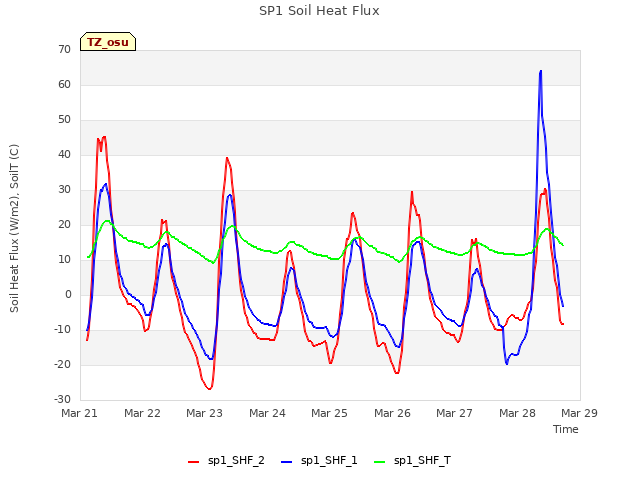Viewport: 640px width, 480px height.
Task: Click the Mar 25 x-axis tick label
Action: 329,413
